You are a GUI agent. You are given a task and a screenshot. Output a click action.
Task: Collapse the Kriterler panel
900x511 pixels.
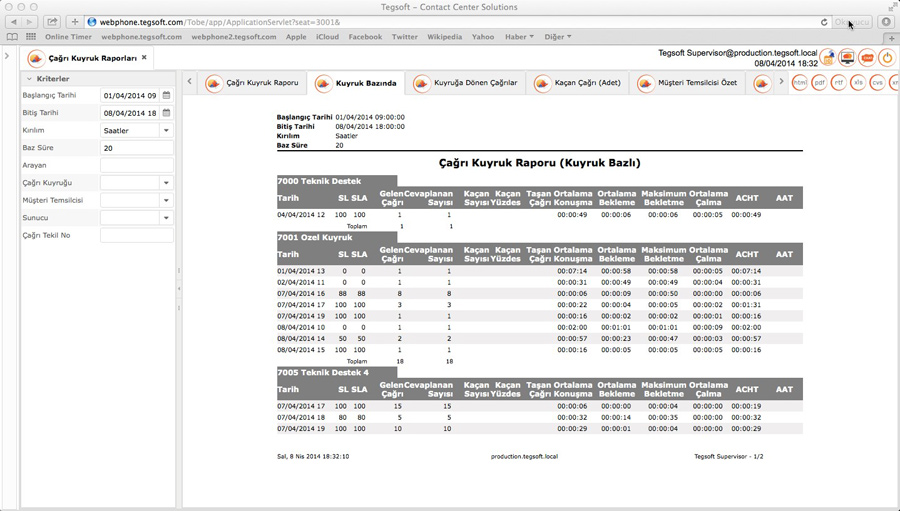29,79
